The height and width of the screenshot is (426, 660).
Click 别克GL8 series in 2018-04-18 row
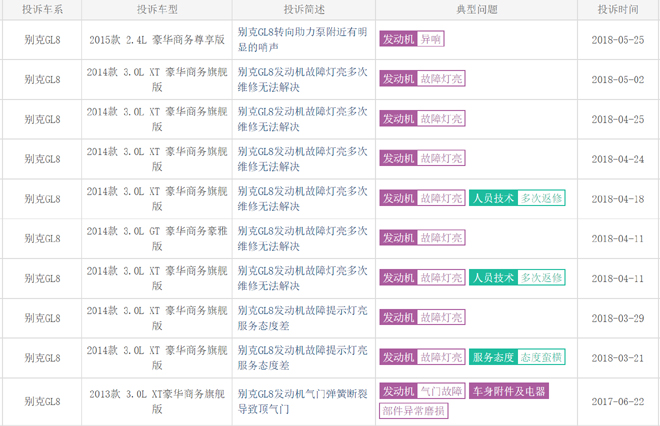tap(42, 199)
